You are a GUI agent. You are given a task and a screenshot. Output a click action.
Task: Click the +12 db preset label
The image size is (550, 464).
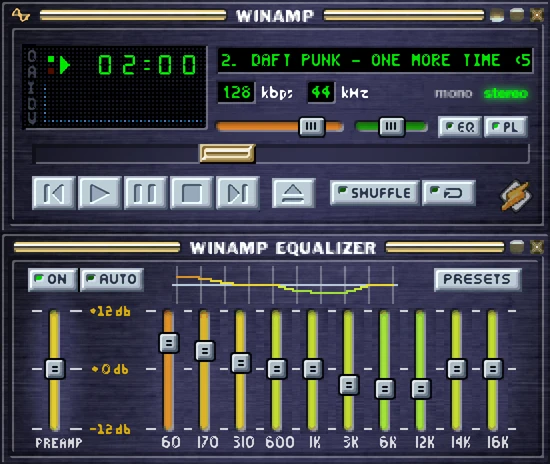tap(110, 311)
